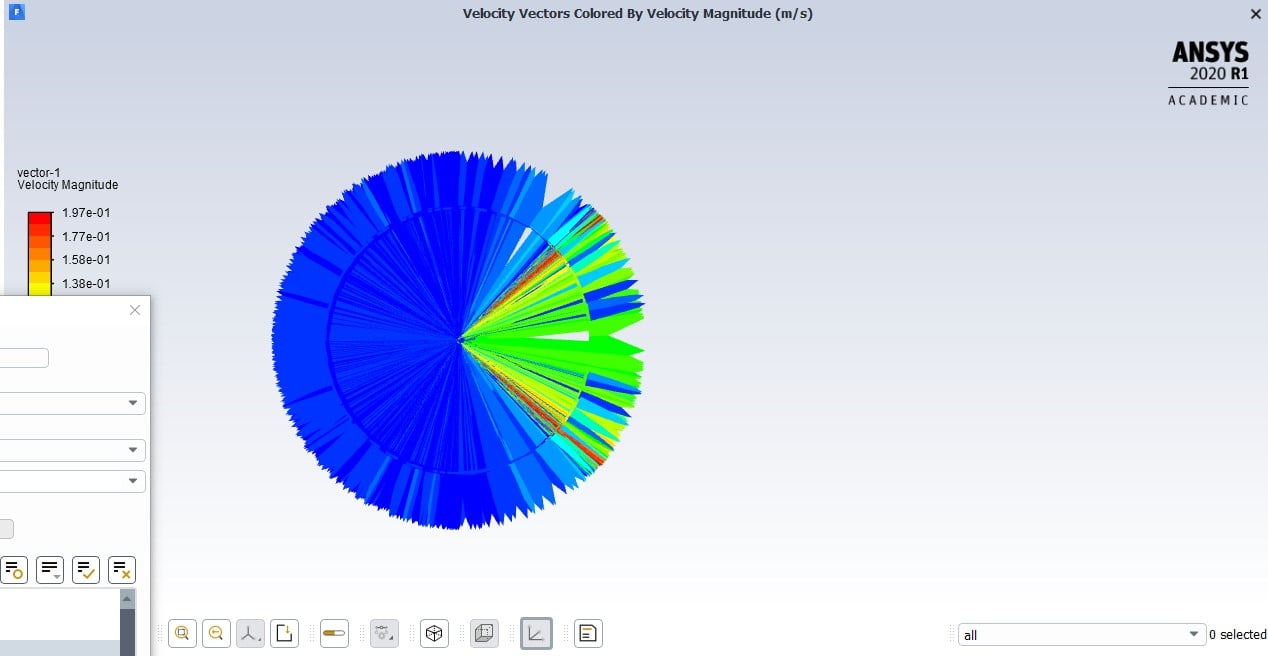The height and width of the screenshot is (656, 1268).
Task: Click the "1.77e-01" legend value
Action: [86, 237]
